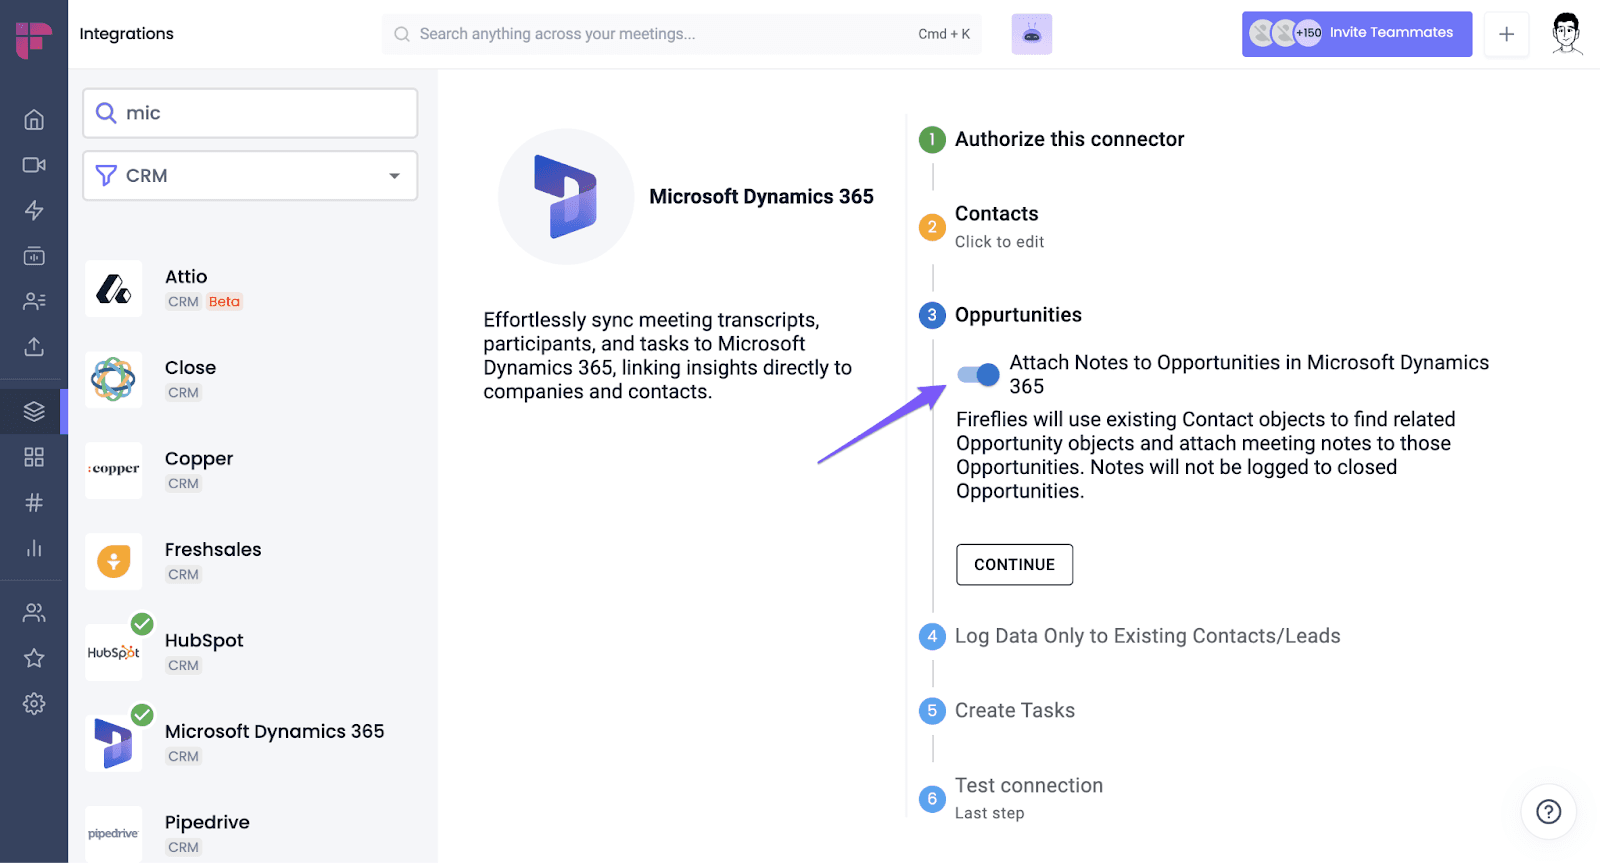Click the Search anything across meetings field

point(682,34)
